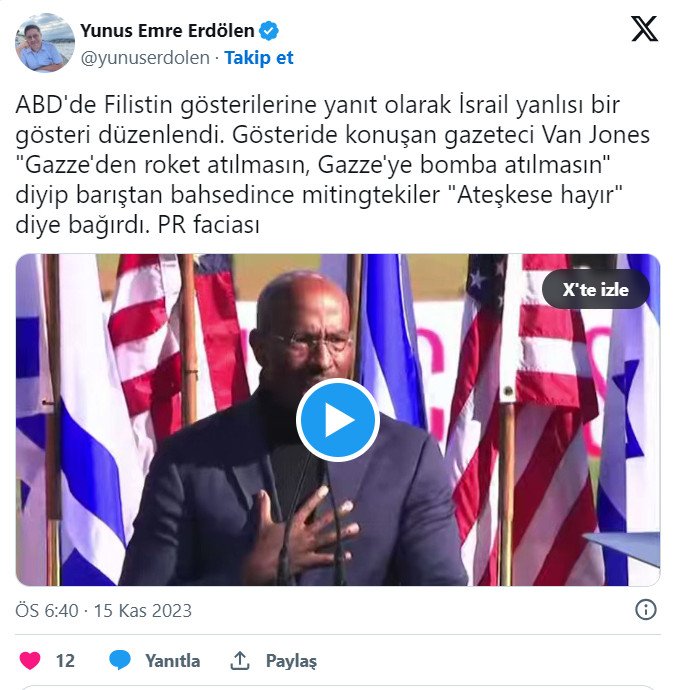Click the tweet text body

tap(332, 164)
